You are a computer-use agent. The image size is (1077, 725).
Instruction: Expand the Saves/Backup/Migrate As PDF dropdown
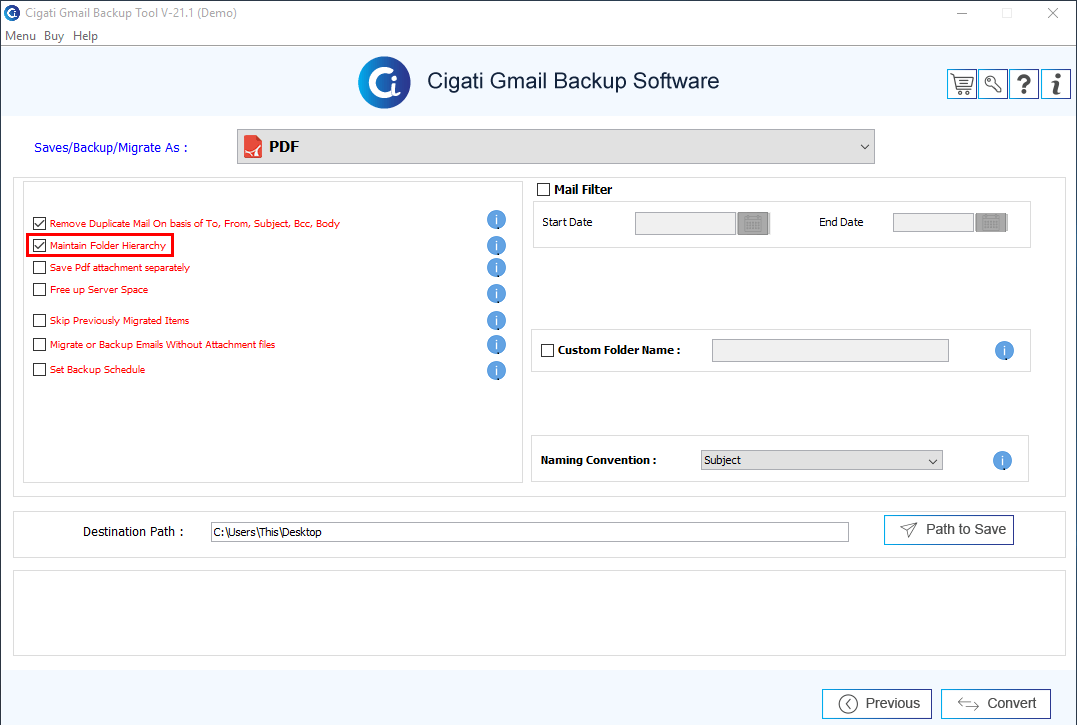(x=556, y=146)
